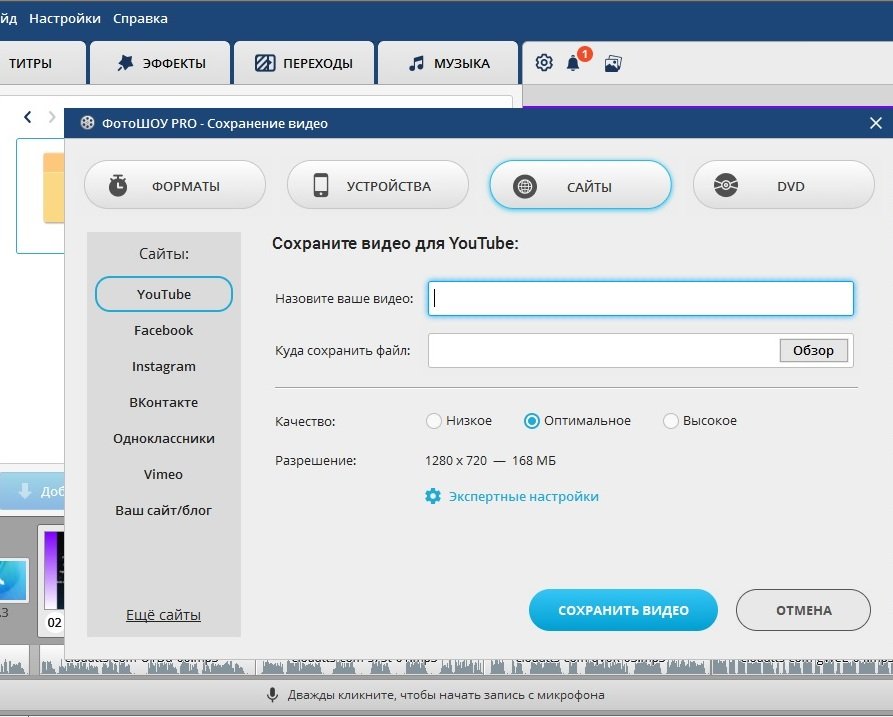Choose the ФОРМАТЫ save mode
The height and width of the screenshot is (717, 893).
point(175,185)
